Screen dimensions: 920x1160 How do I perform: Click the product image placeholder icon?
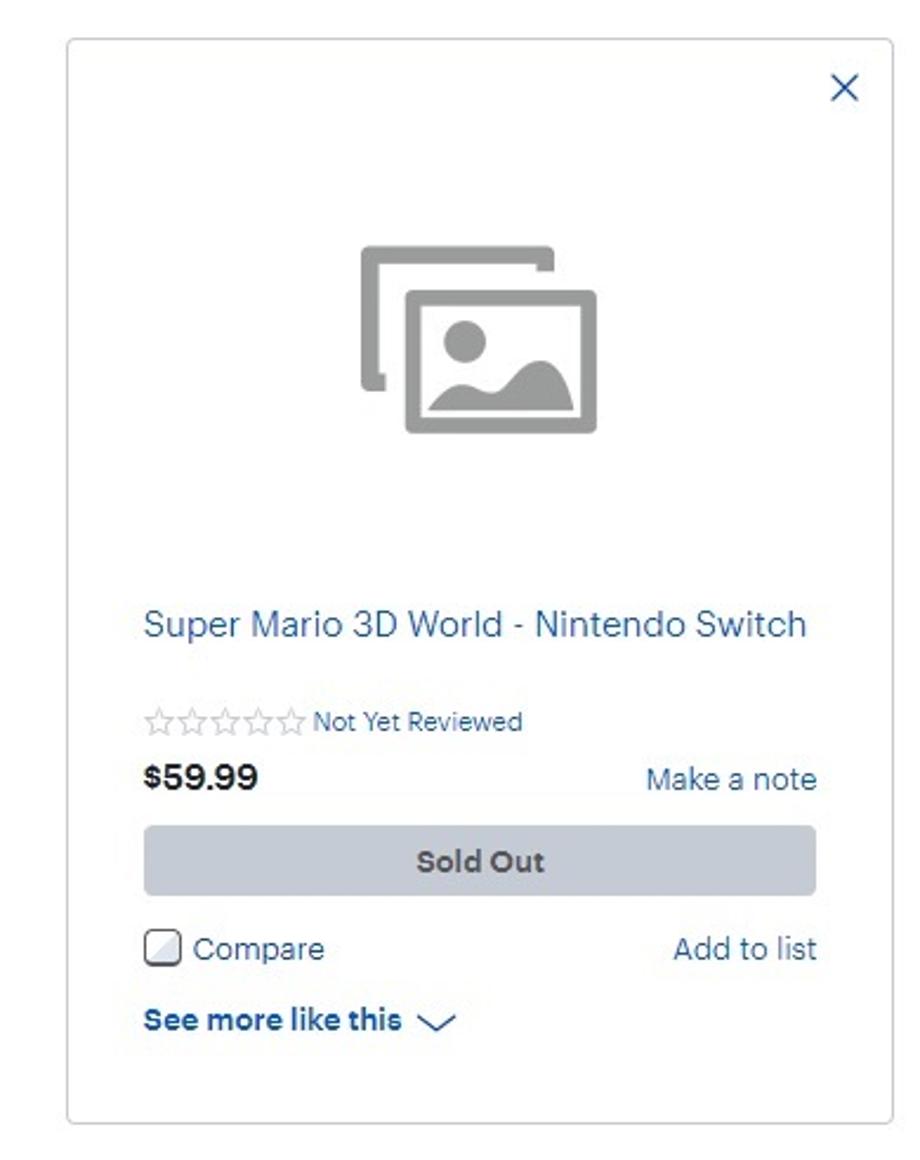pos(479,339)
